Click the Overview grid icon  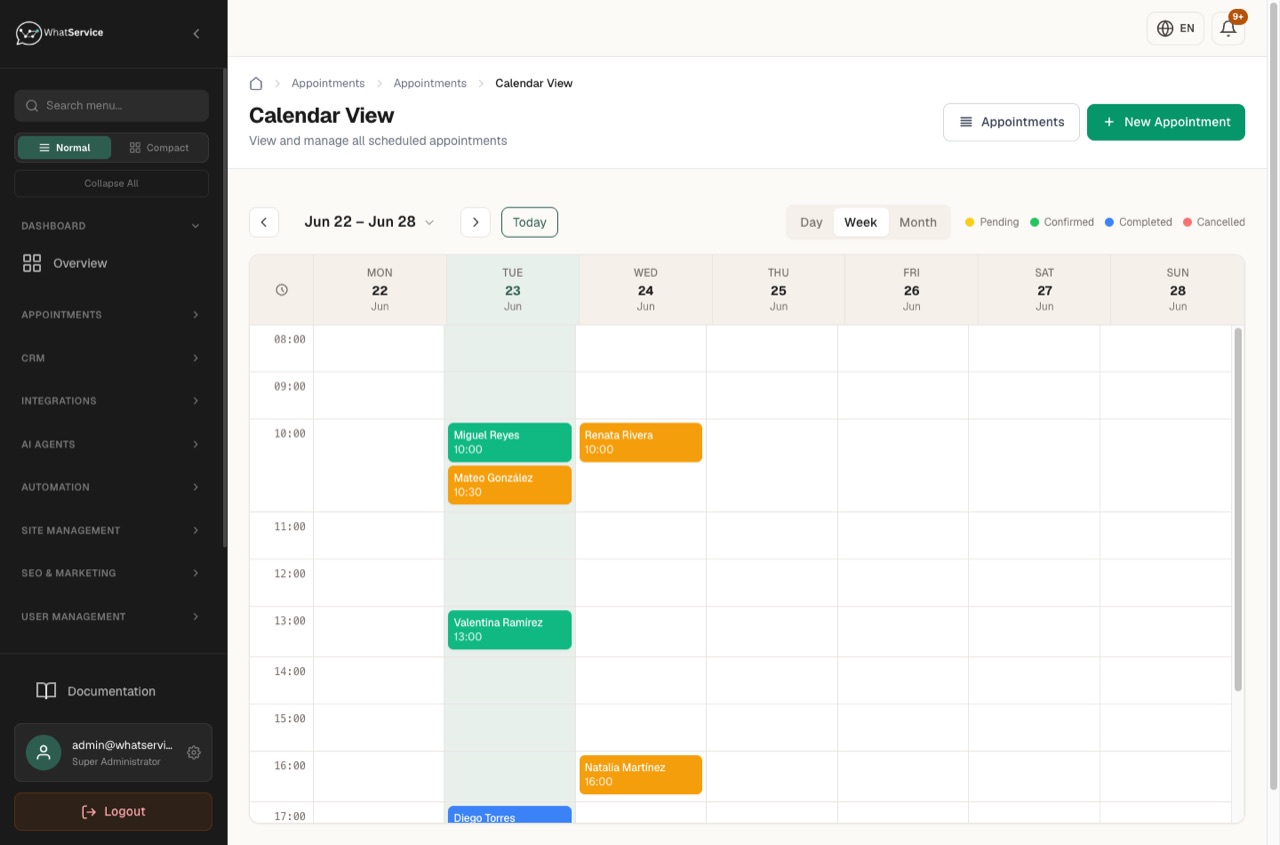tap(32, 263)
